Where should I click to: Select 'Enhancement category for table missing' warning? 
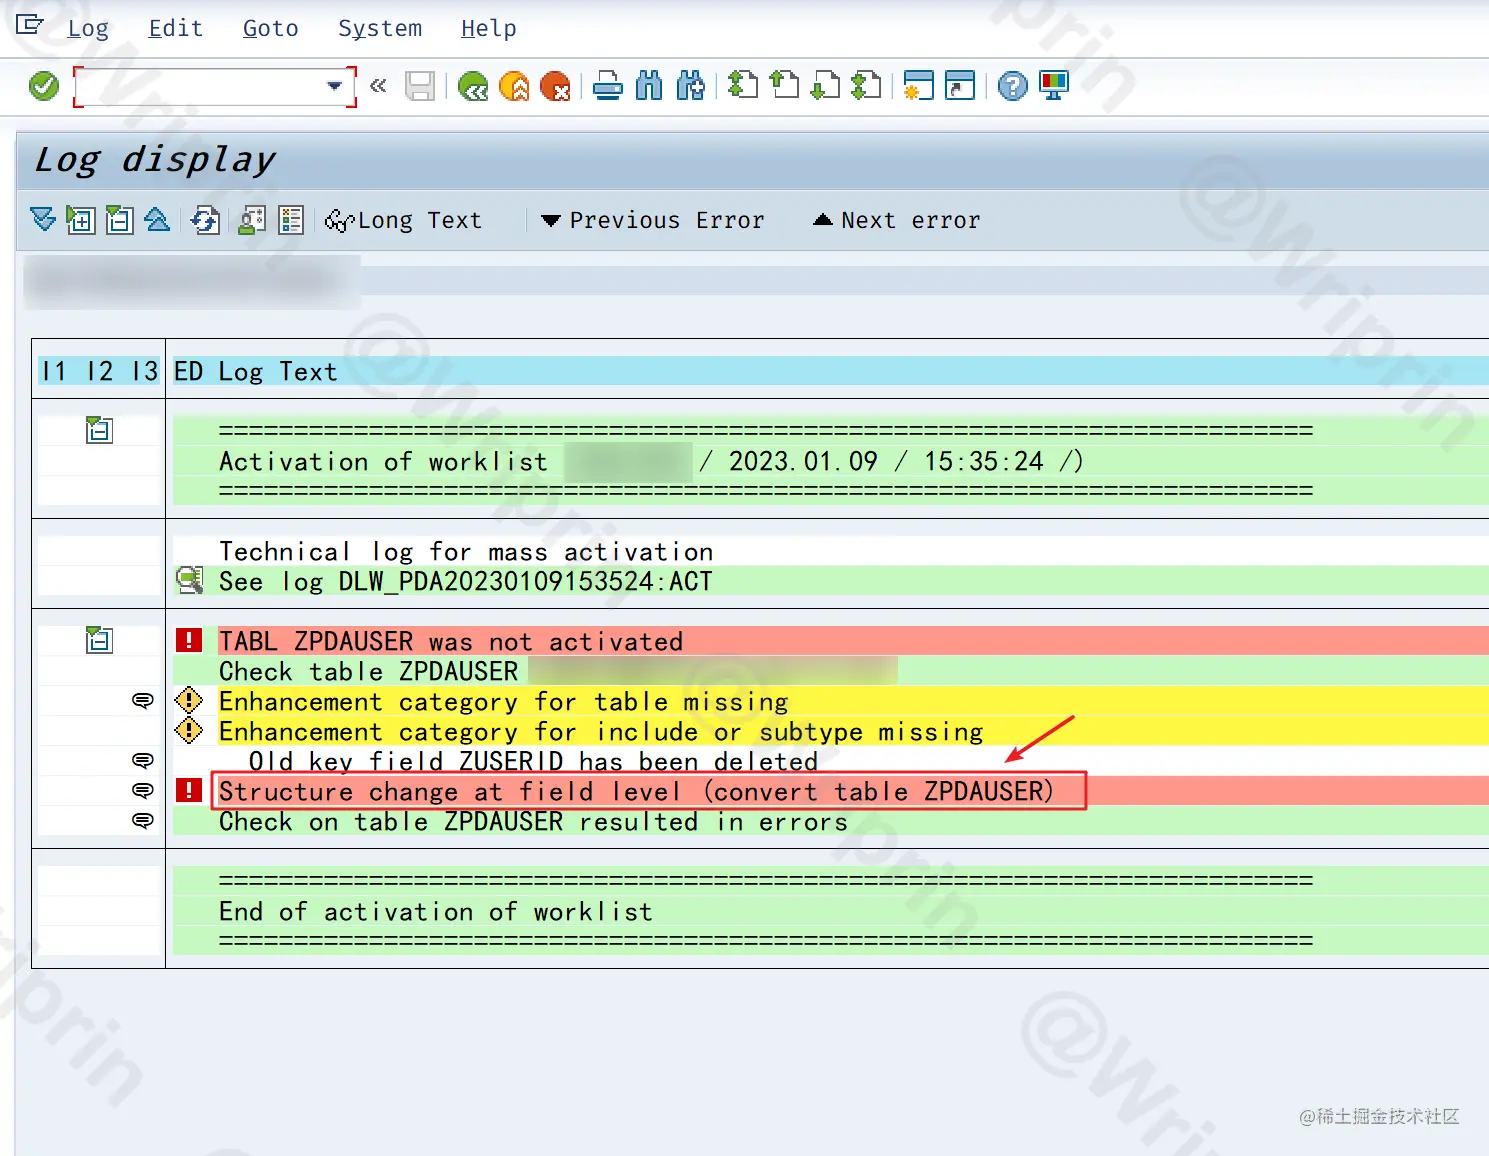tap(504, 701)
